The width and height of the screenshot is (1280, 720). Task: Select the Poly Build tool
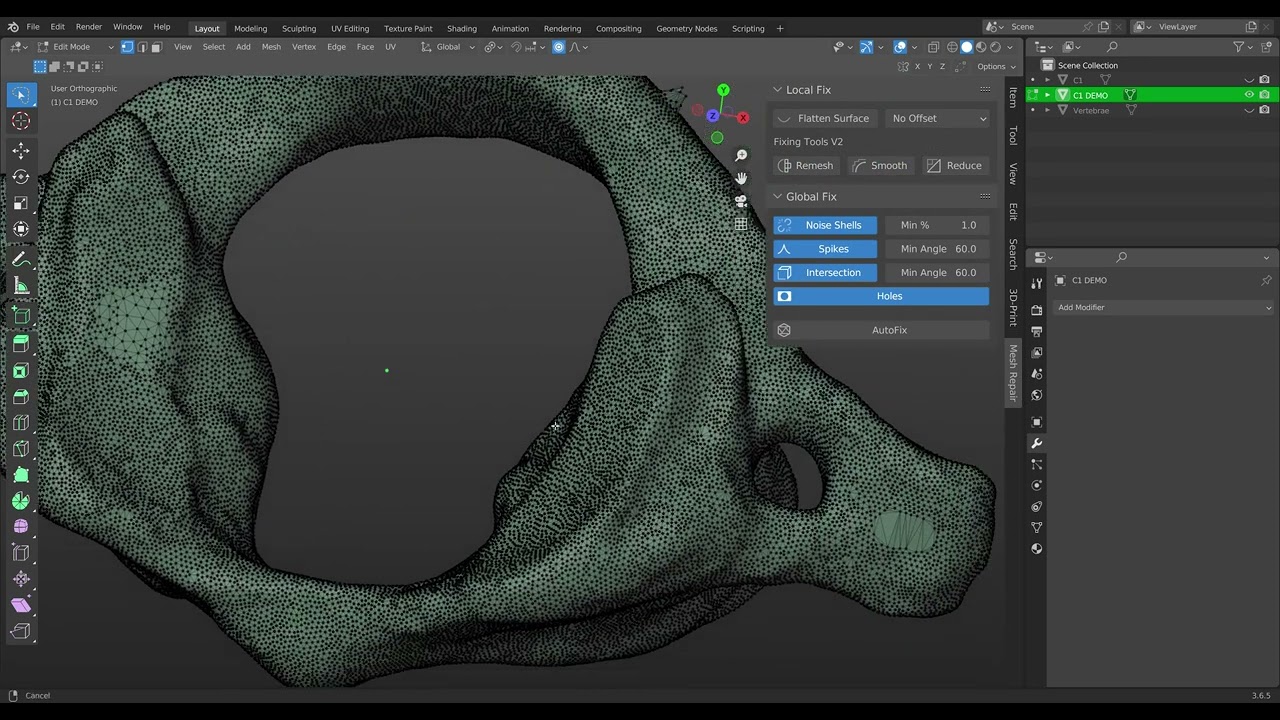tap(21, 475)
